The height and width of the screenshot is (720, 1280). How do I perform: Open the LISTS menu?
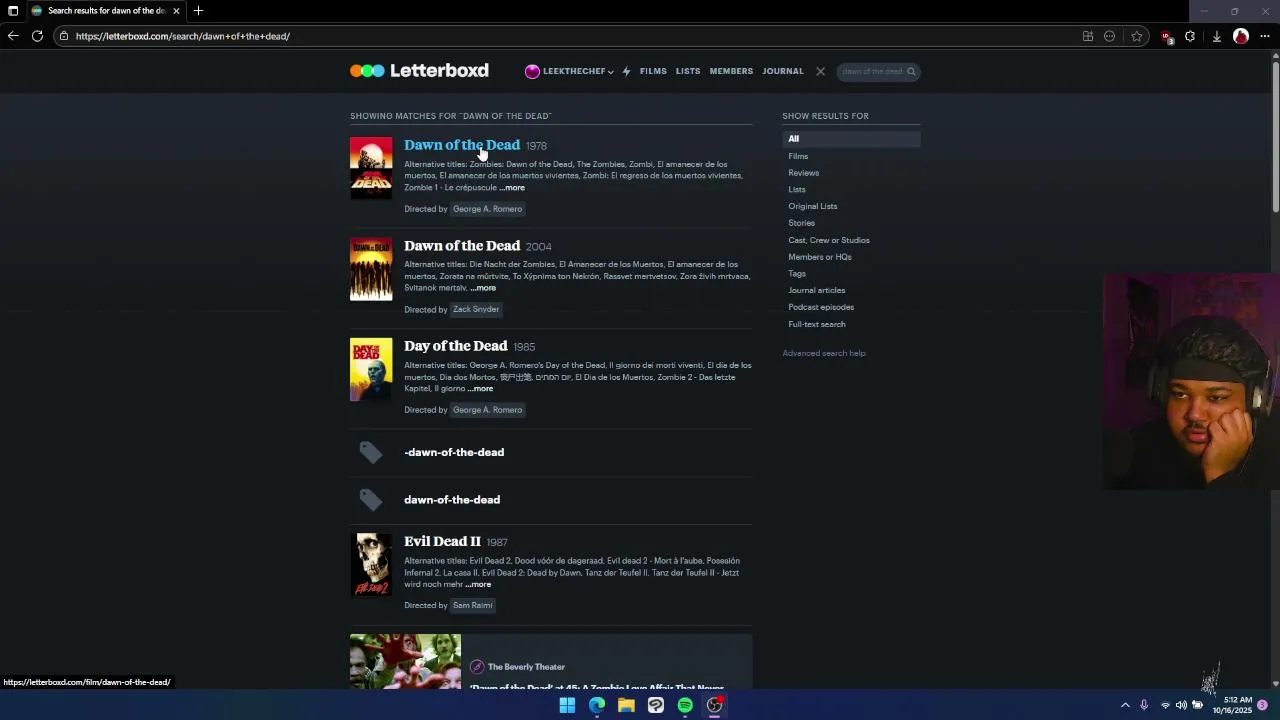[x=688, y=71]
